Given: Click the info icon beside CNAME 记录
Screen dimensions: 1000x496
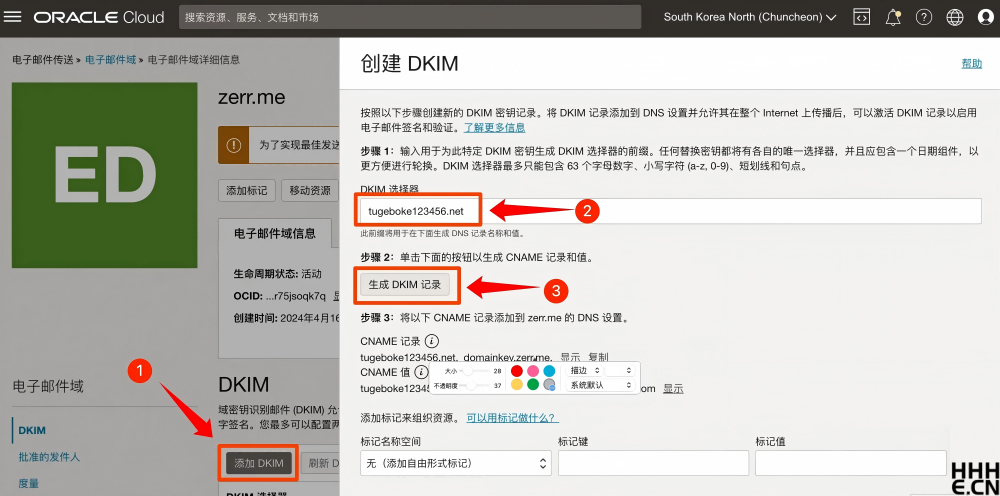Looking at the screenshot, I should (x=432, y=340).
